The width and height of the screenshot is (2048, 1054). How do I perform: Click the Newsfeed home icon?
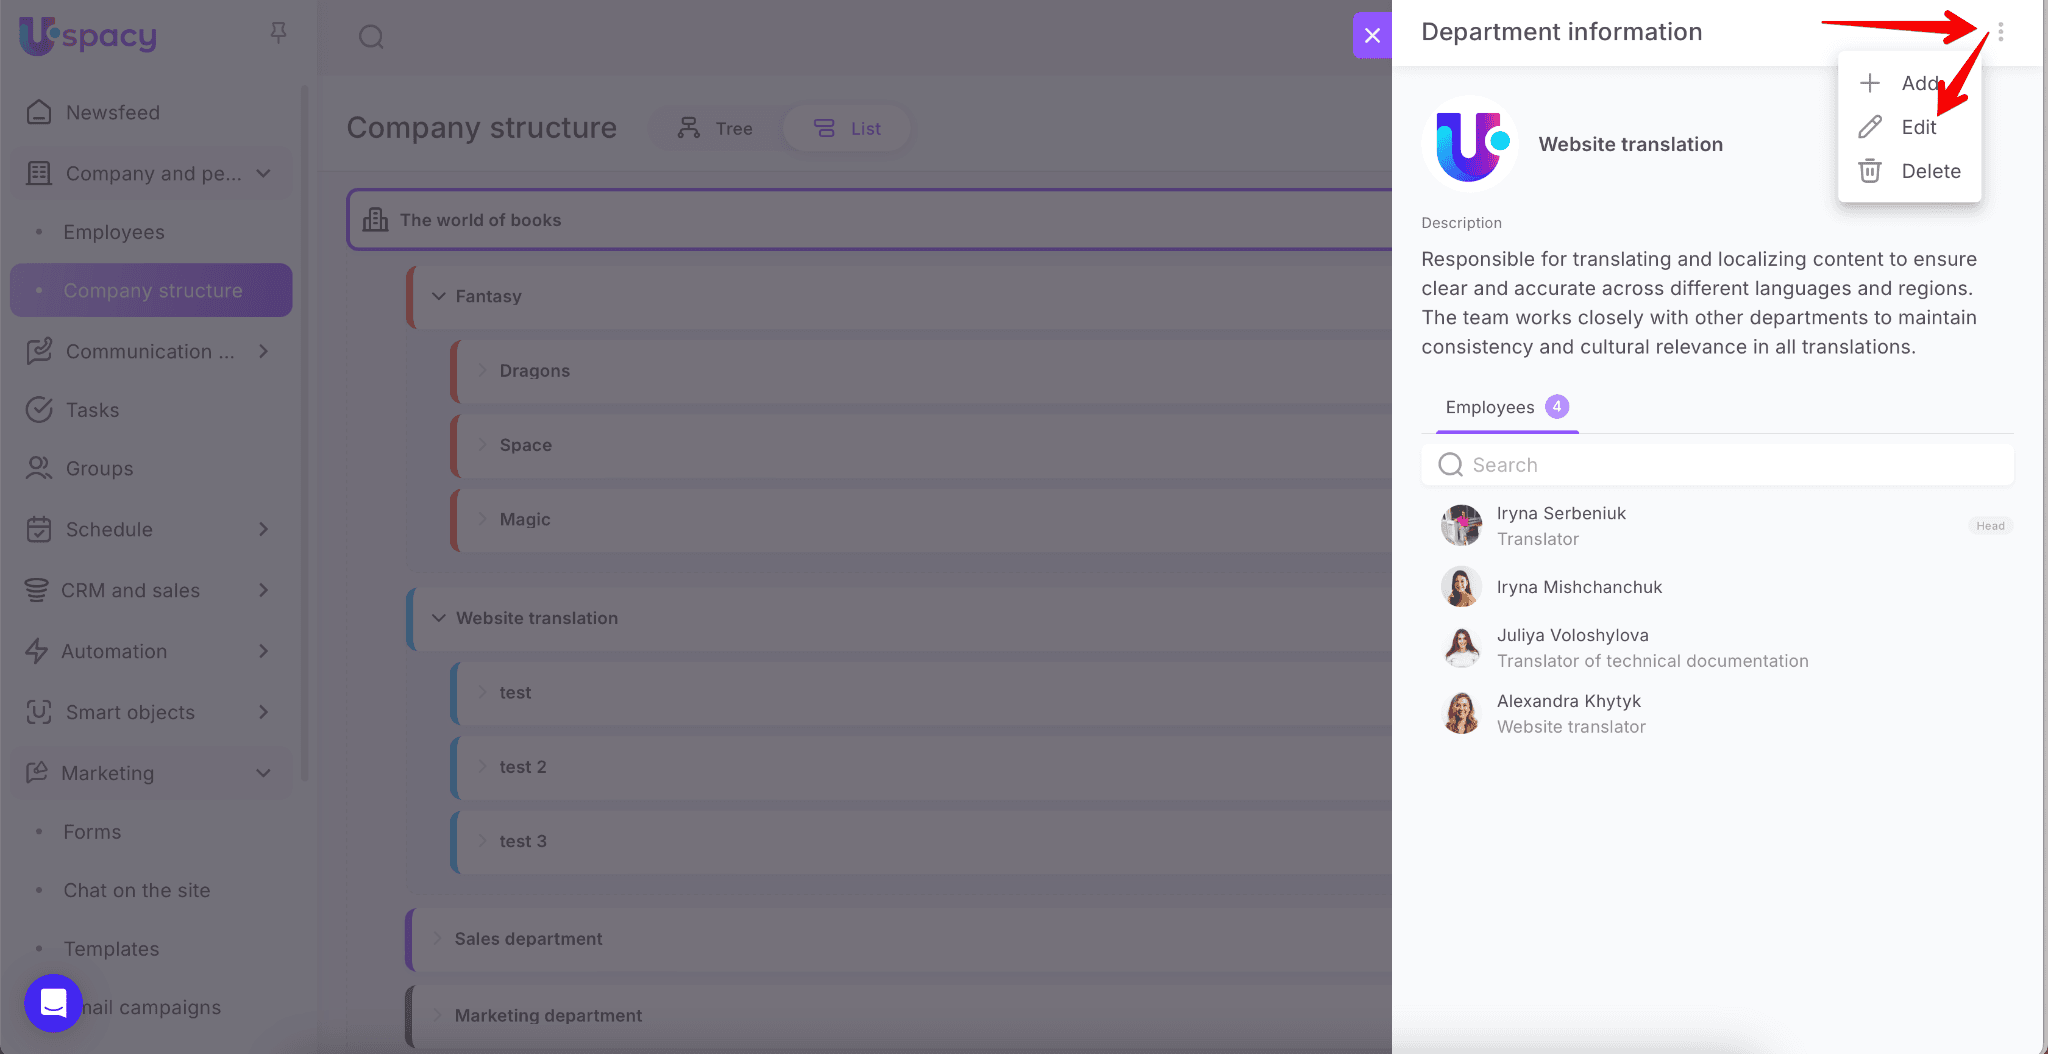(39, 112)
